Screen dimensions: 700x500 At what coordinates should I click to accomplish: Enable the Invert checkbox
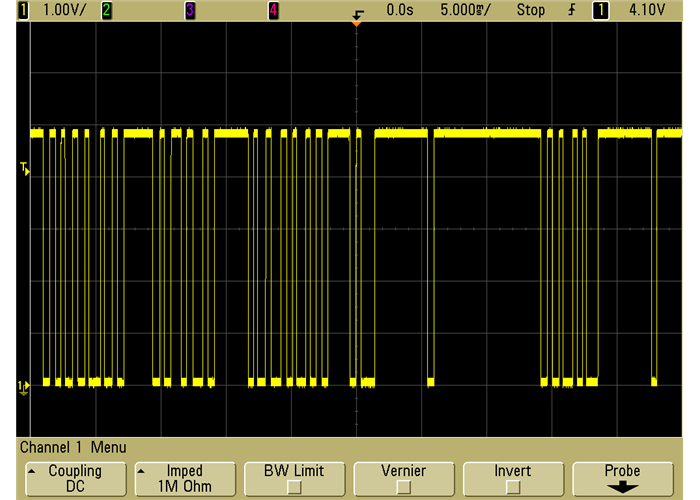pos(513,487)
